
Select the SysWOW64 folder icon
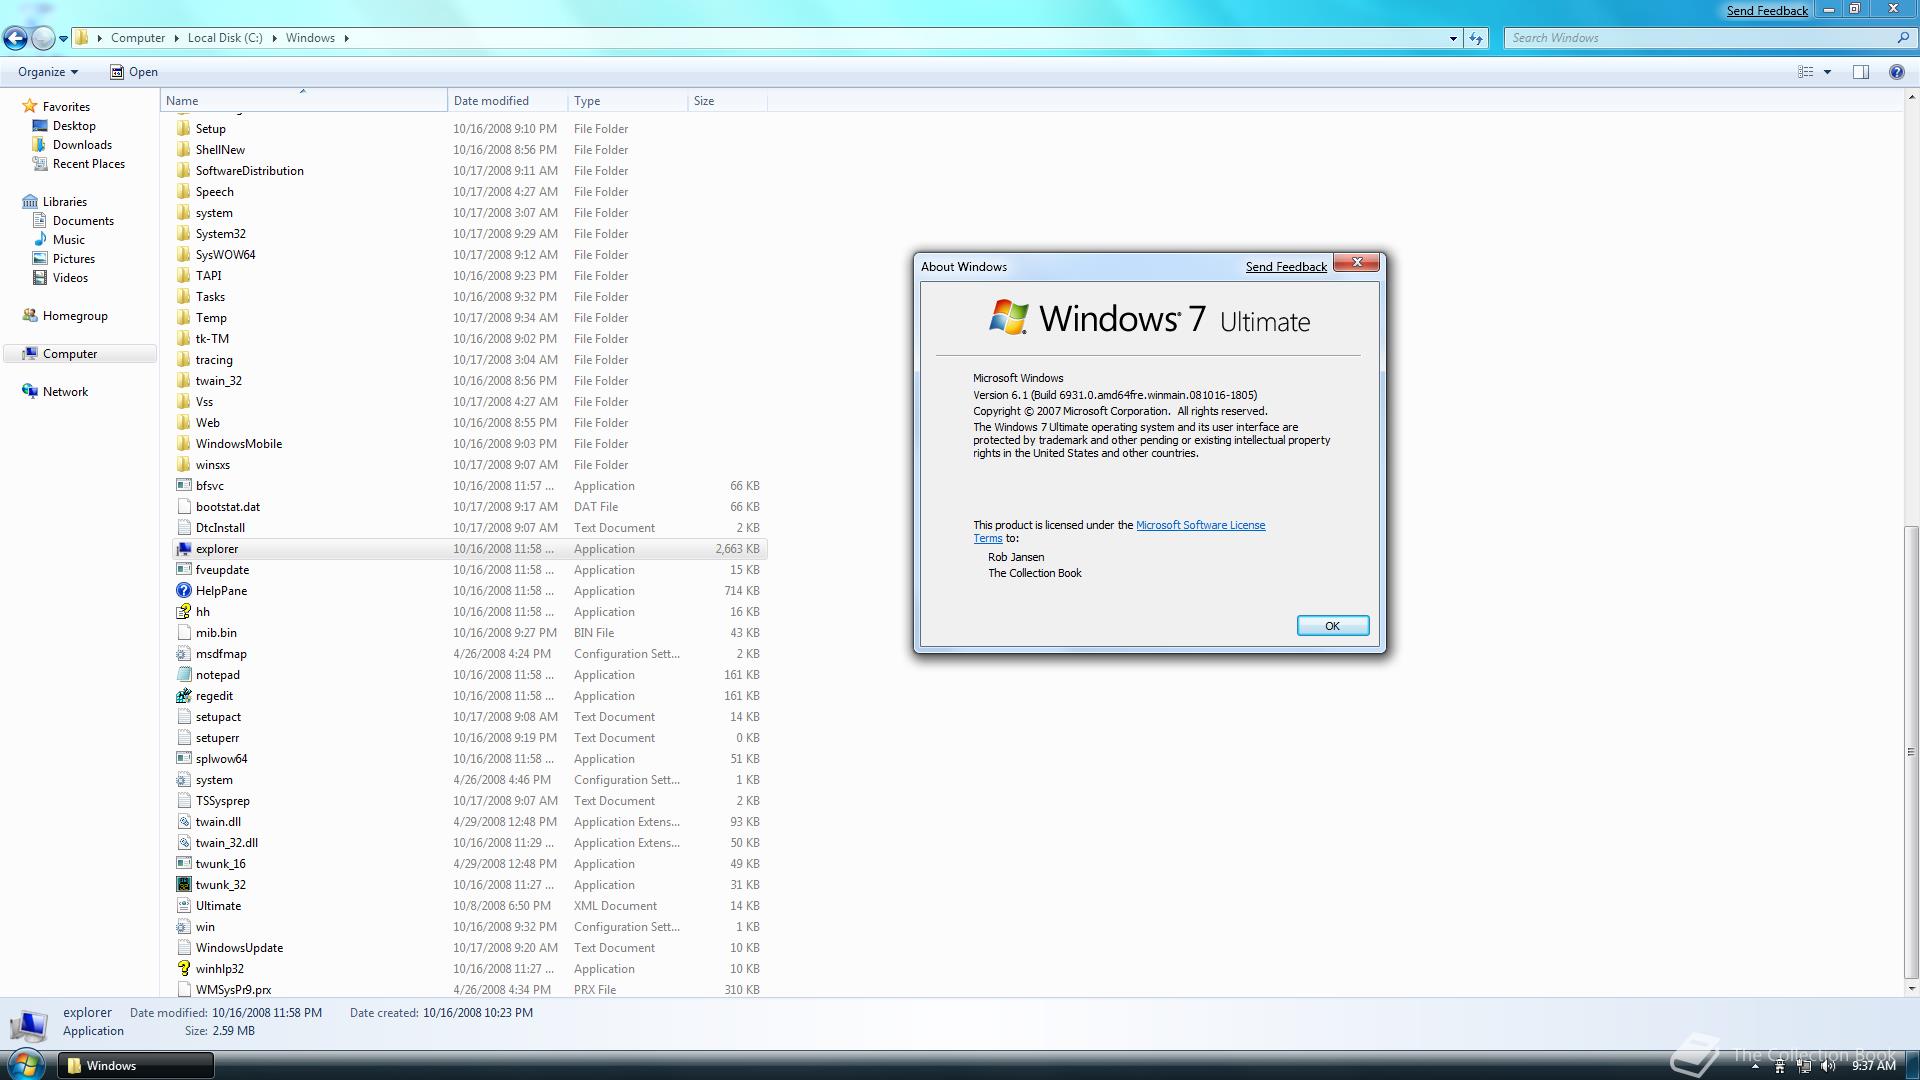pyautogui.click(x=183, y=255)
